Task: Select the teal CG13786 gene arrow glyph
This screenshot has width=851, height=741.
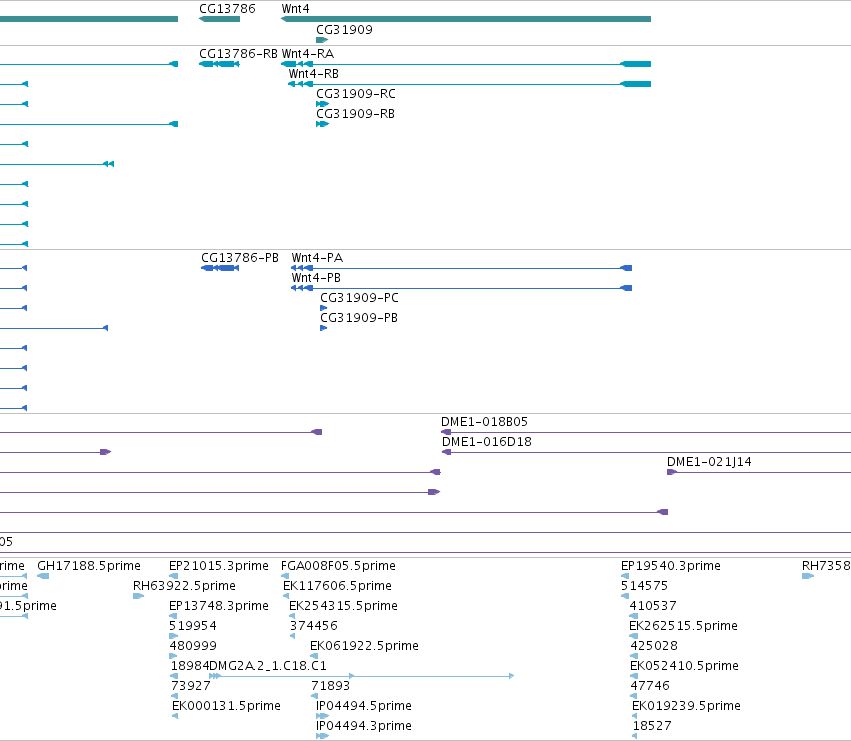Action: pos(219,19)
